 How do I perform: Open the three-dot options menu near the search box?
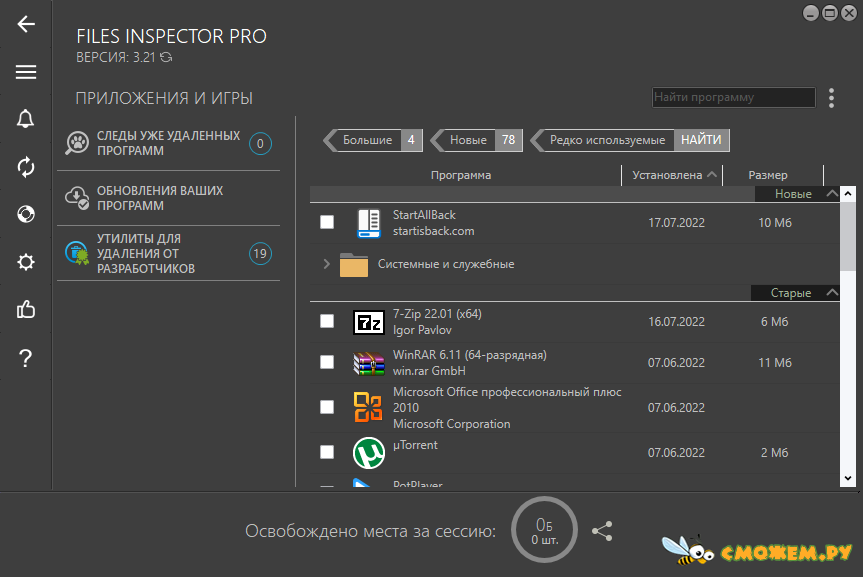pos(831,98)
